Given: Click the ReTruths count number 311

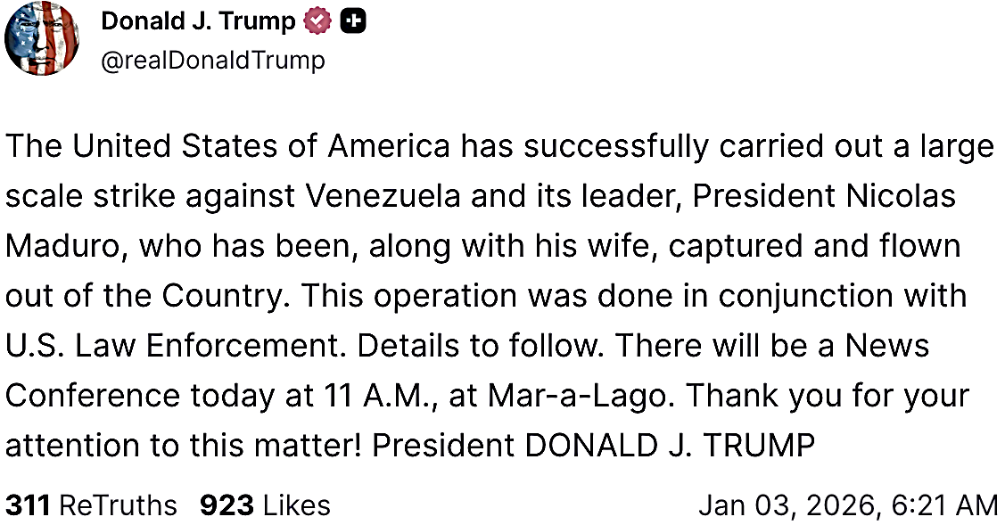Looking at the screenshot, I should (27, 505).
